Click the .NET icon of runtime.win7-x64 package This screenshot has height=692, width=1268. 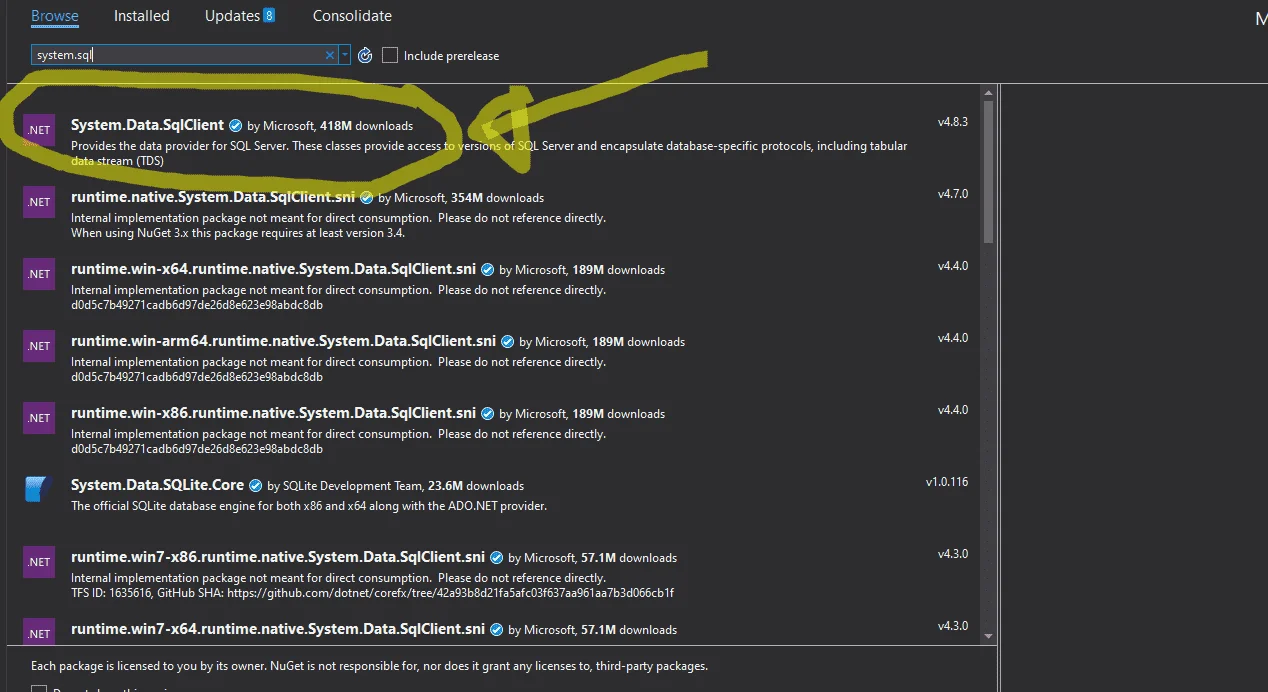[39, 632]
